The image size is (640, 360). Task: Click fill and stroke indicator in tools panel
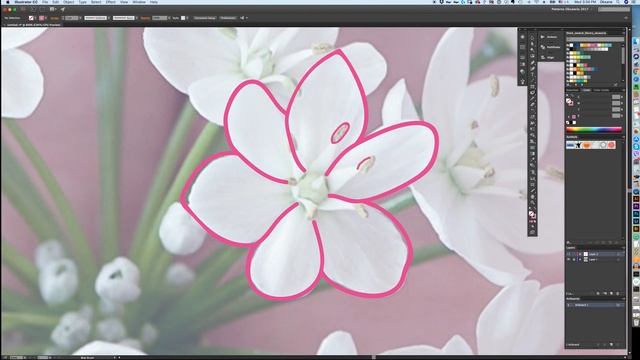coord(532,214)
